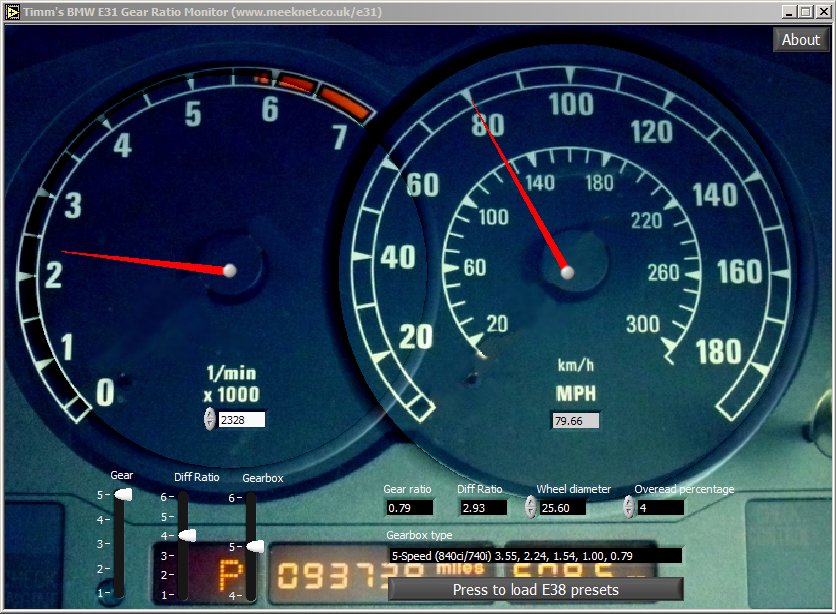Viewport: 836px width, 614px height.
Task: Click the Wheel diameter label
Action: [574, 489]
